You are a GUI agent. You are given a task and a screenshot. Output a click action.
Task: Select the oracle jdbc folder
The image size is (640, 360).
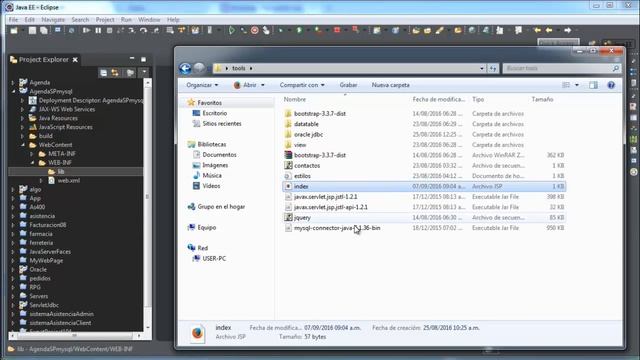[309, 134]
